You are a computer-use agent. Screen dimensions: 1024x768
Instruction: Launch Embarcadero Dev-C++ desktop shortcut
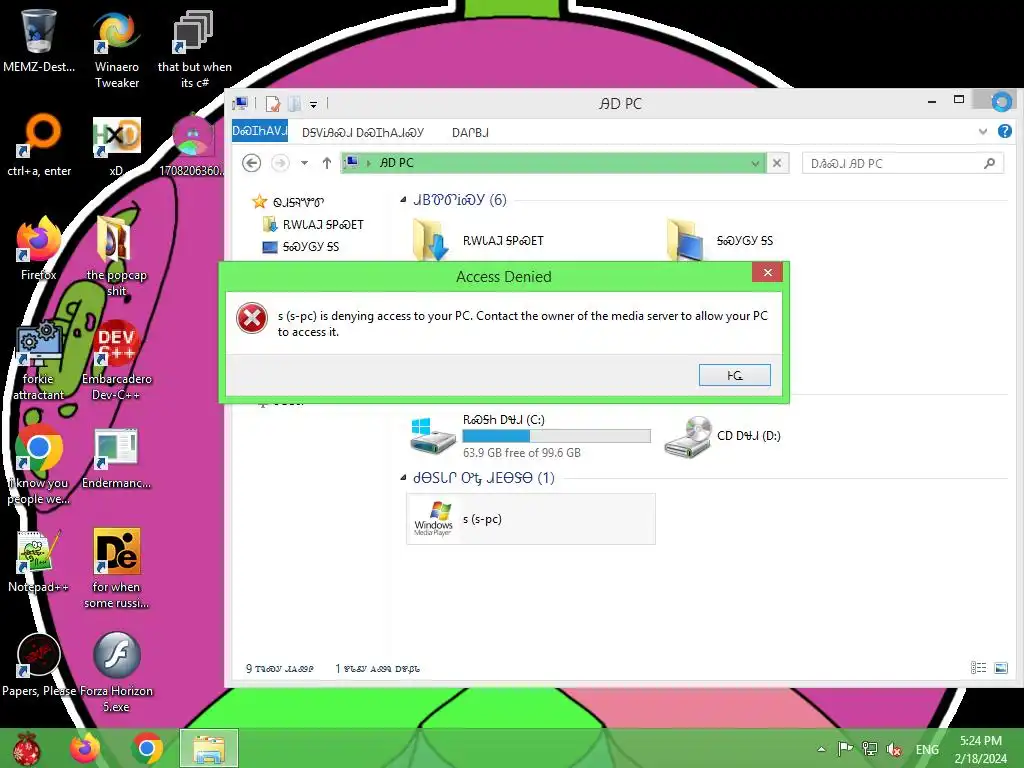(116, 360)
